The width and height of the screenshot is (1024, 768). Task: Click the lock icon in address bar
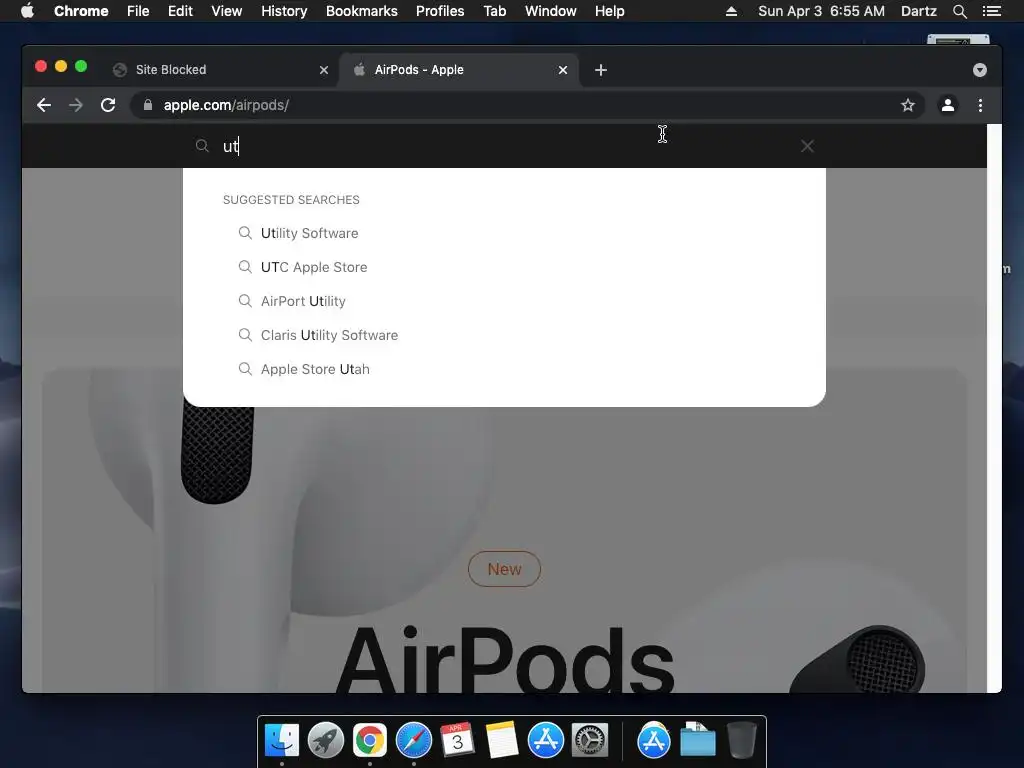pos(148,105)
